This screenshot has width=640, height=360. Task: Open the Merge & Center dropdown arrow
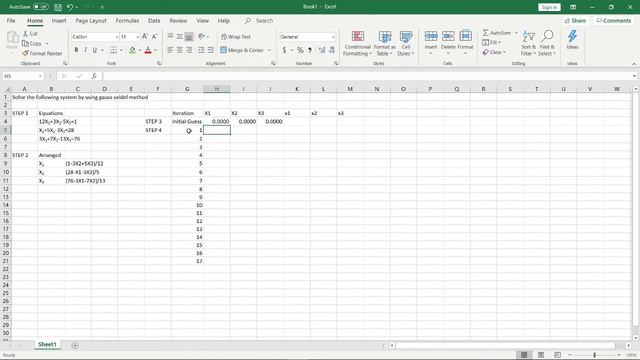click(x=269, y=50)
